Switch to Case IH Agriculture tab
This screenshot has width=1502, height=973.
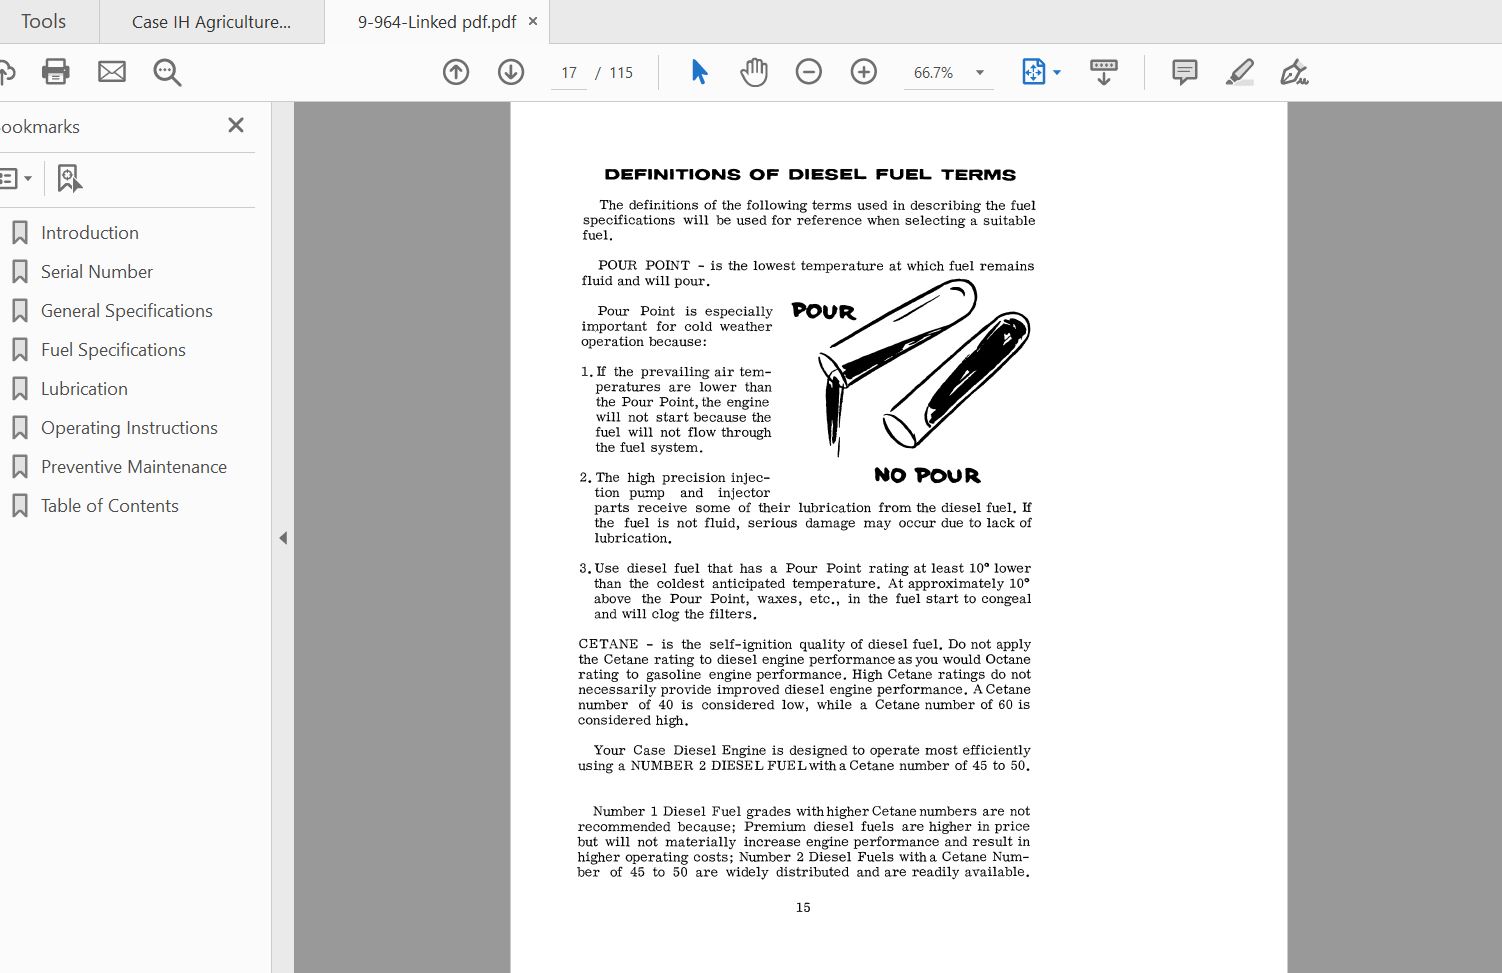(212, 22)
